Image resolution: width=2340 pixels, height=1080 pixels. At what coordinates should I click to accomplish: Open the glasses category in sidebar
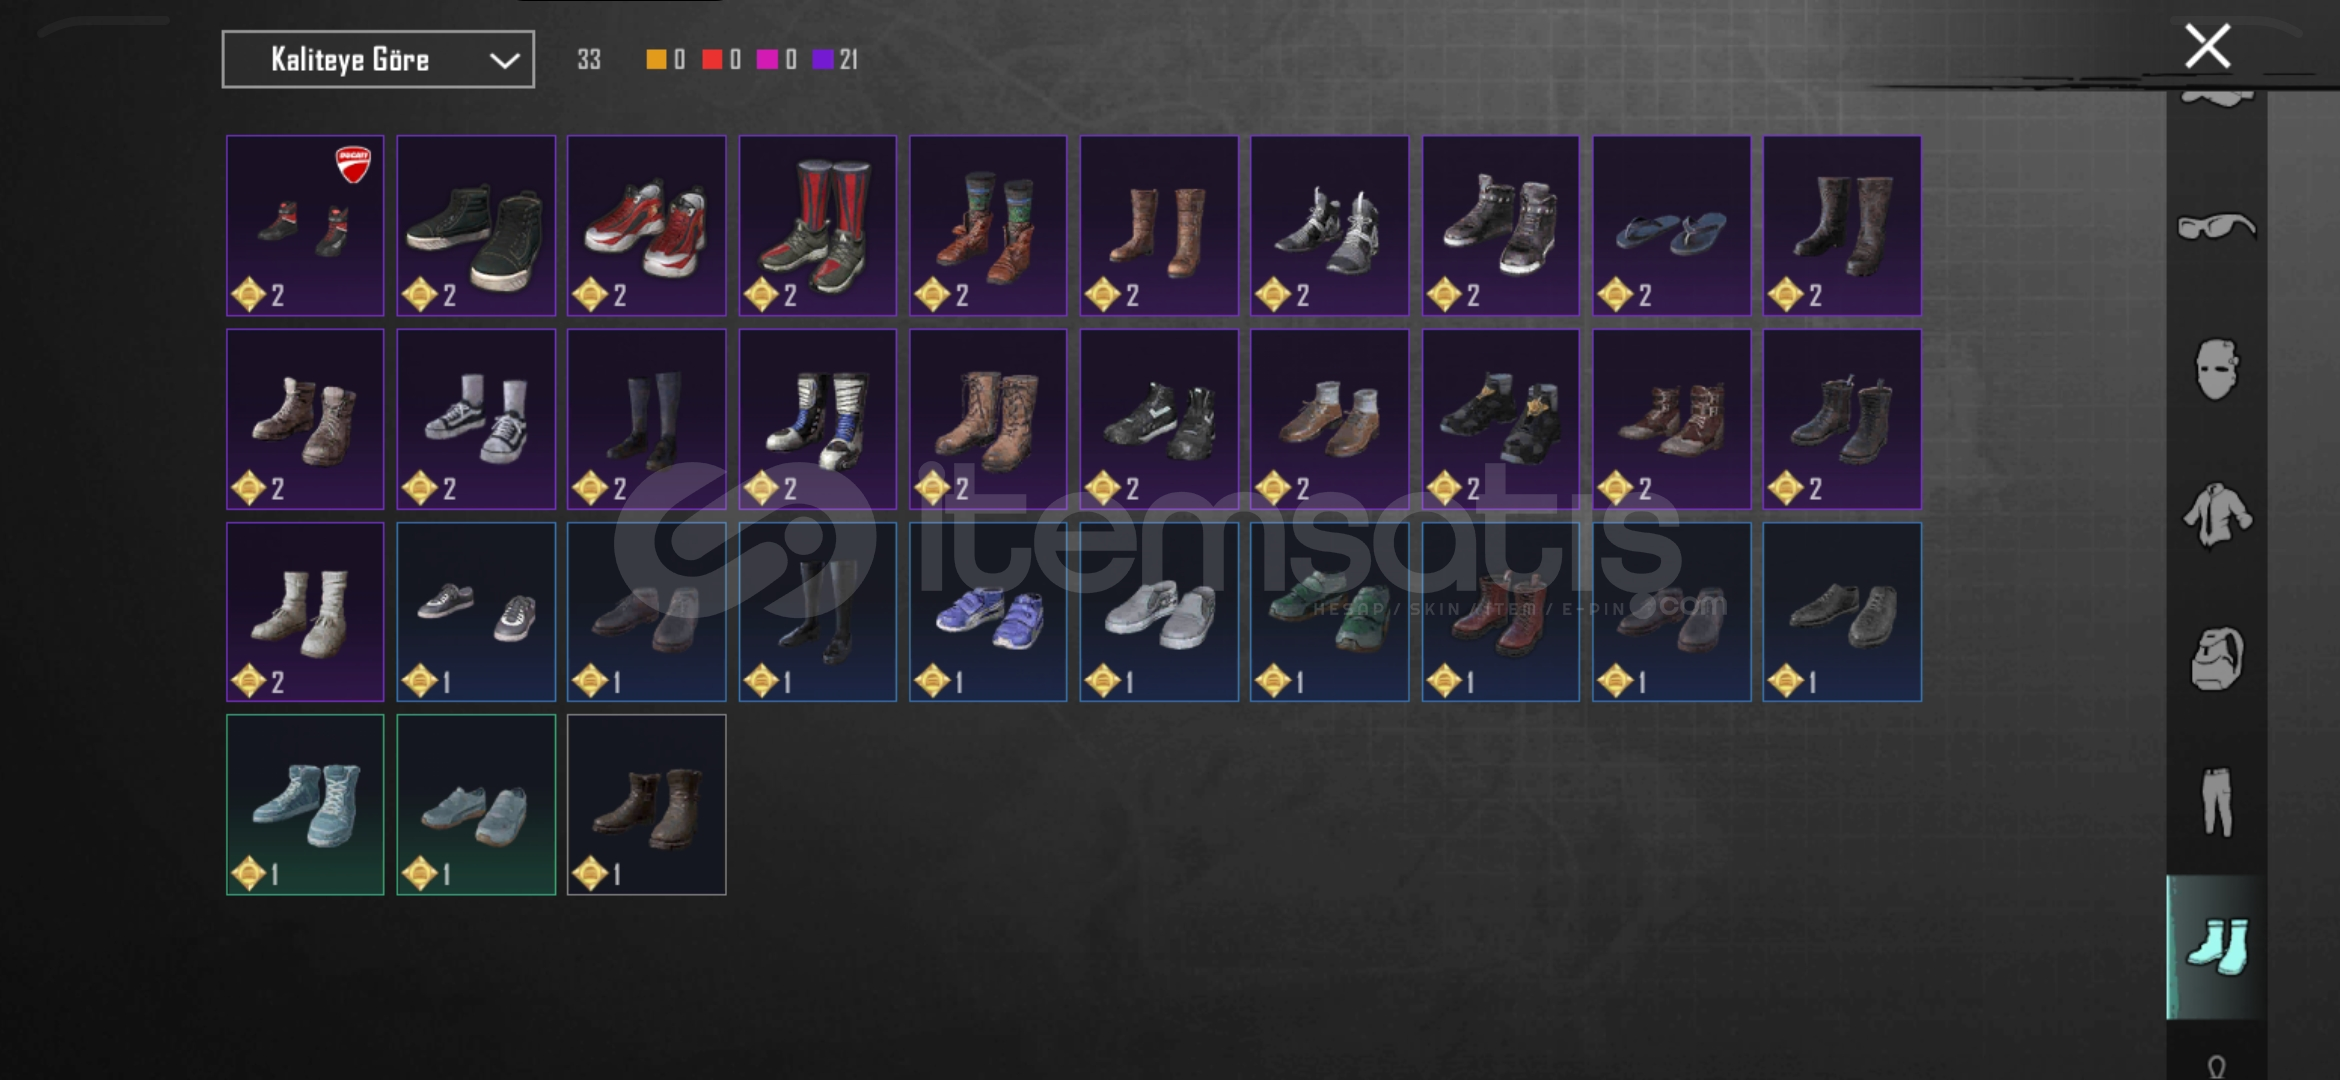pyautogui.click(x=2216, y=227)
